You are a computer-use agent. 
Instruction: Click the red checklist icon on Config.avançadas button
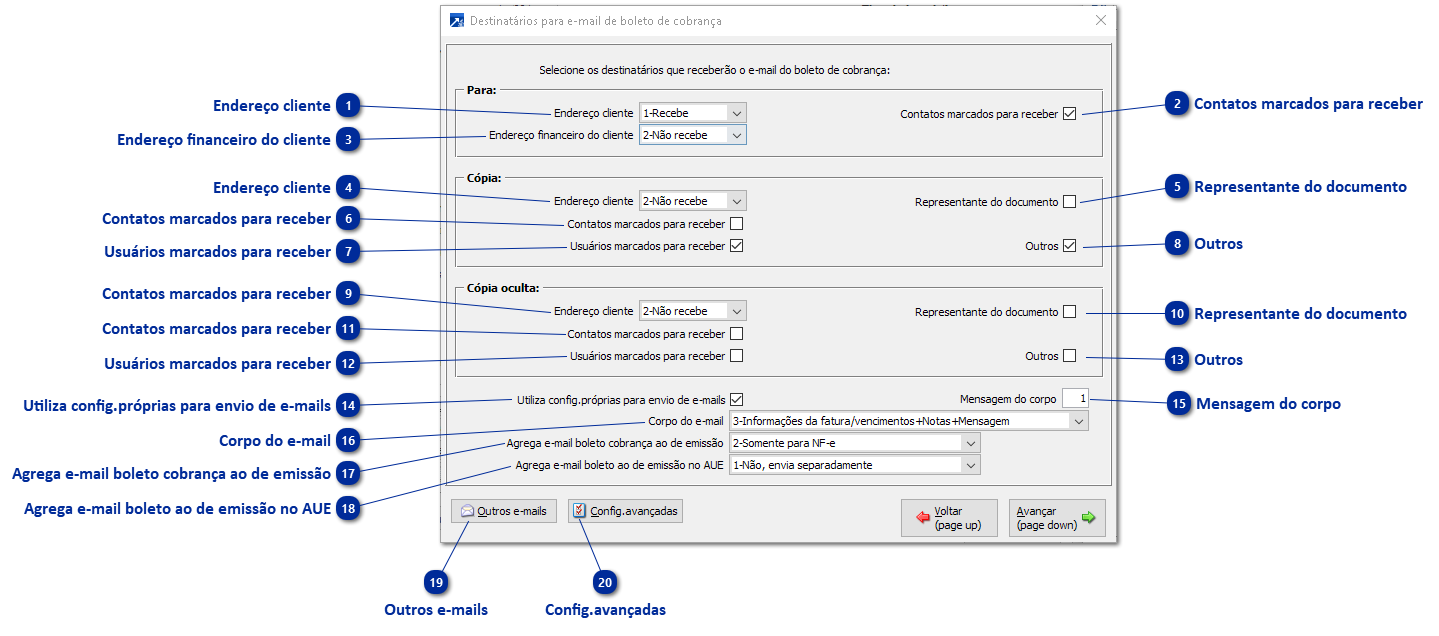[580, 510]
